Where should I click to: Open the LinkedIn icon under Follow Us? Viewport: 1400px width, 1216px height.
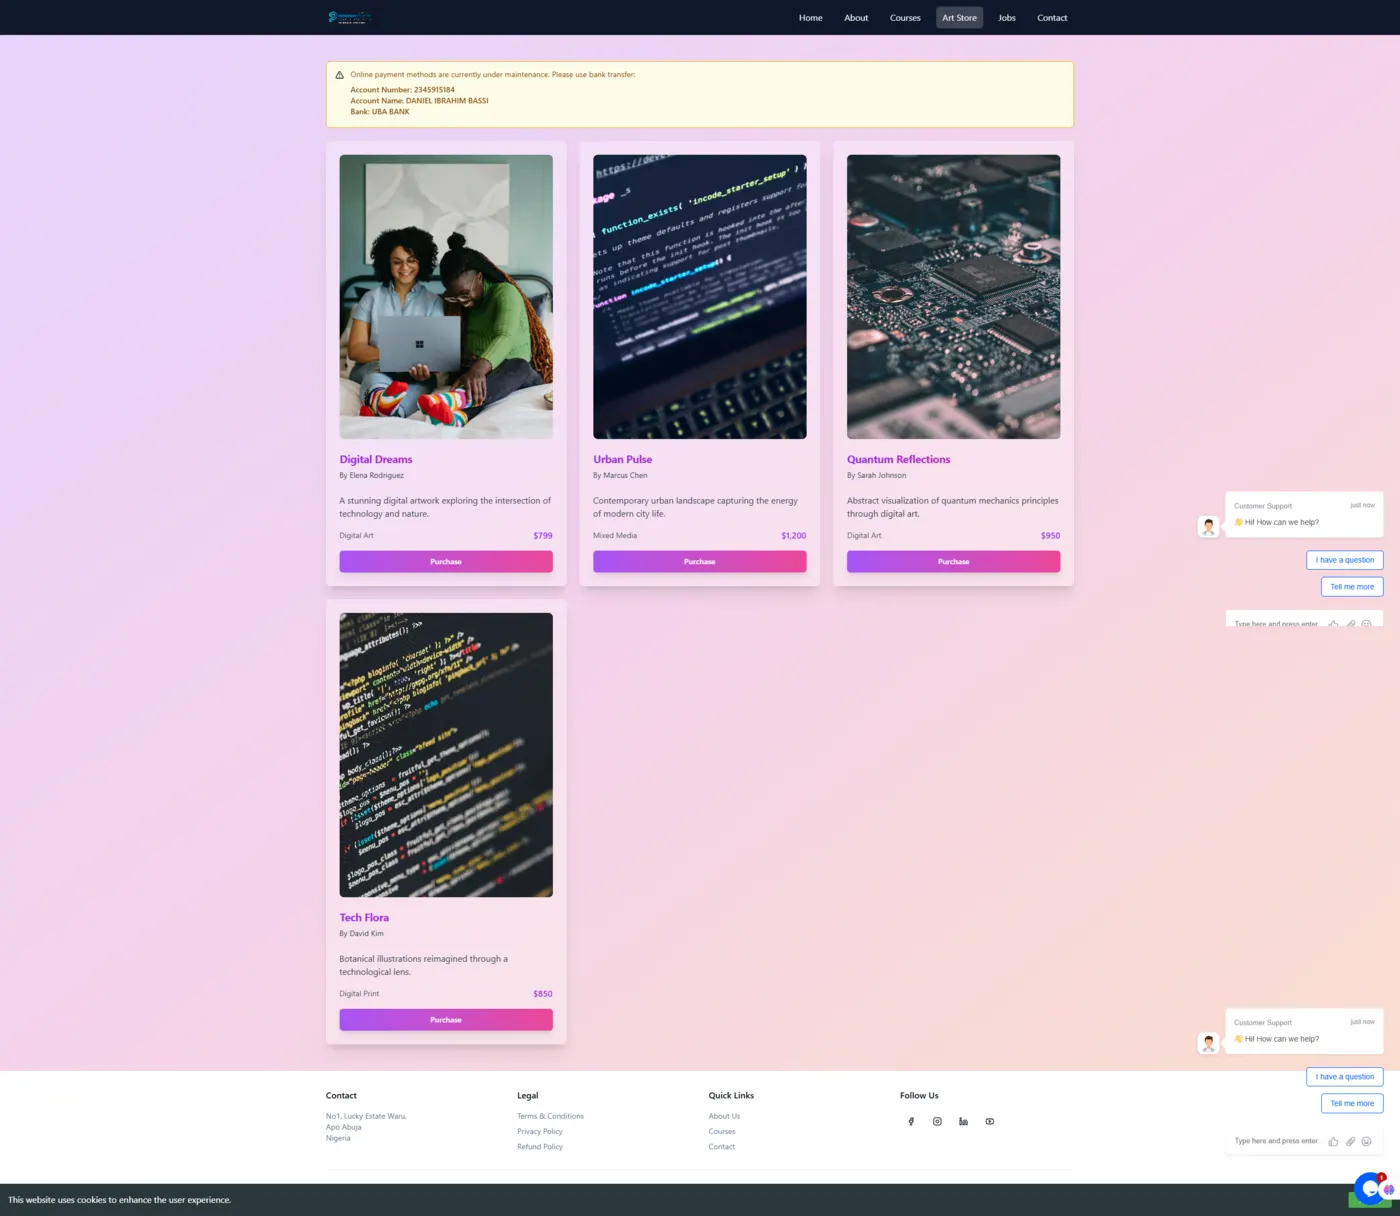tap(963, 1122)
